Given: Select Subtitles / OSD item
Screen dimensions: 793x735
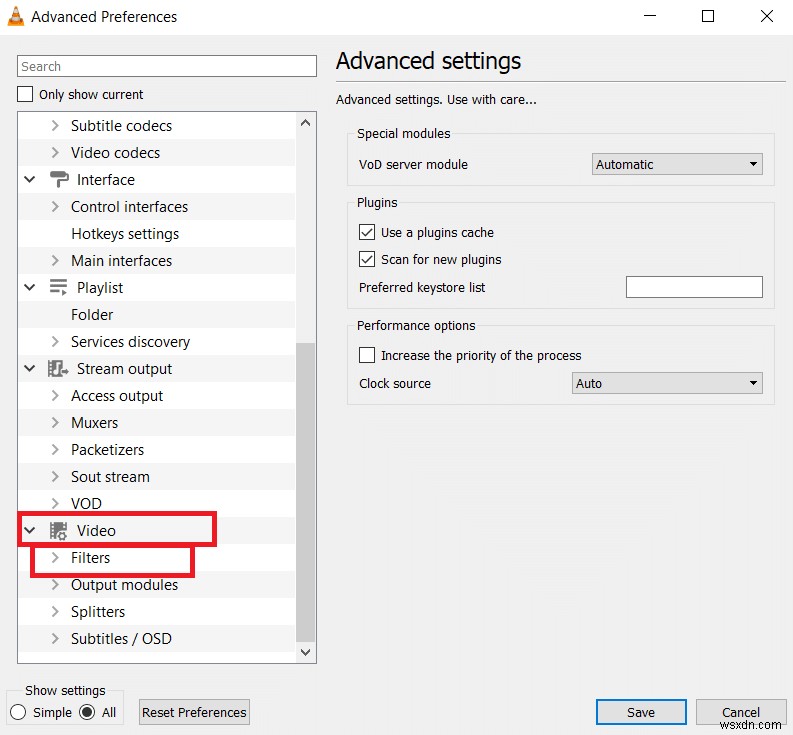Looking at the screenshot, I should pos(121,638).
